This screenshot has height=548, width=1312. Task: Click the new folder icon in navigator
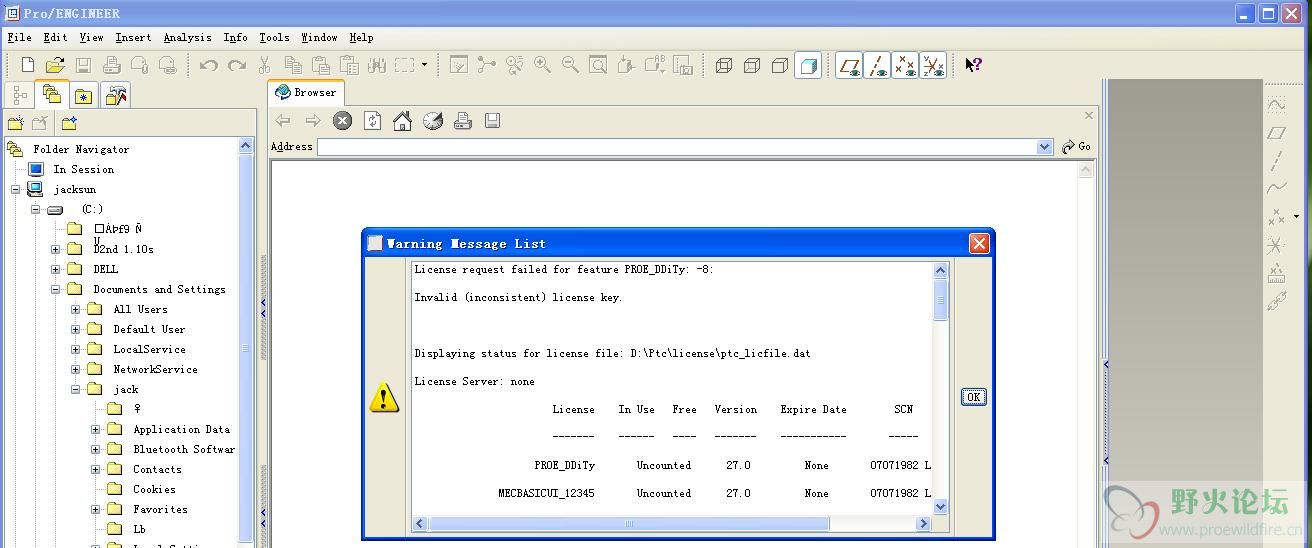click(x=16, y=124)
